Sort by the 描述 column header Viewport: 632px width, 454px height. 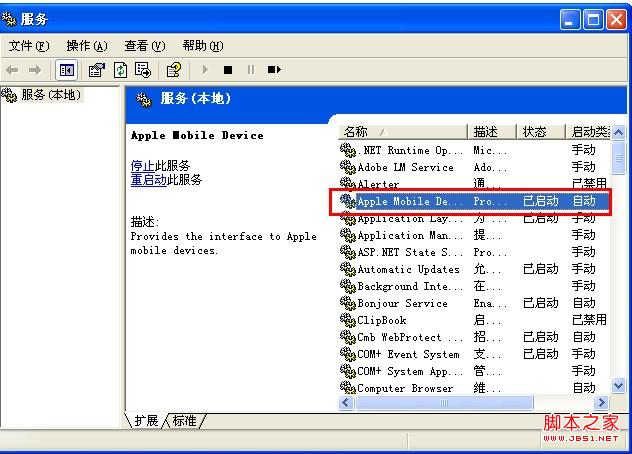(x=492, y=132)
